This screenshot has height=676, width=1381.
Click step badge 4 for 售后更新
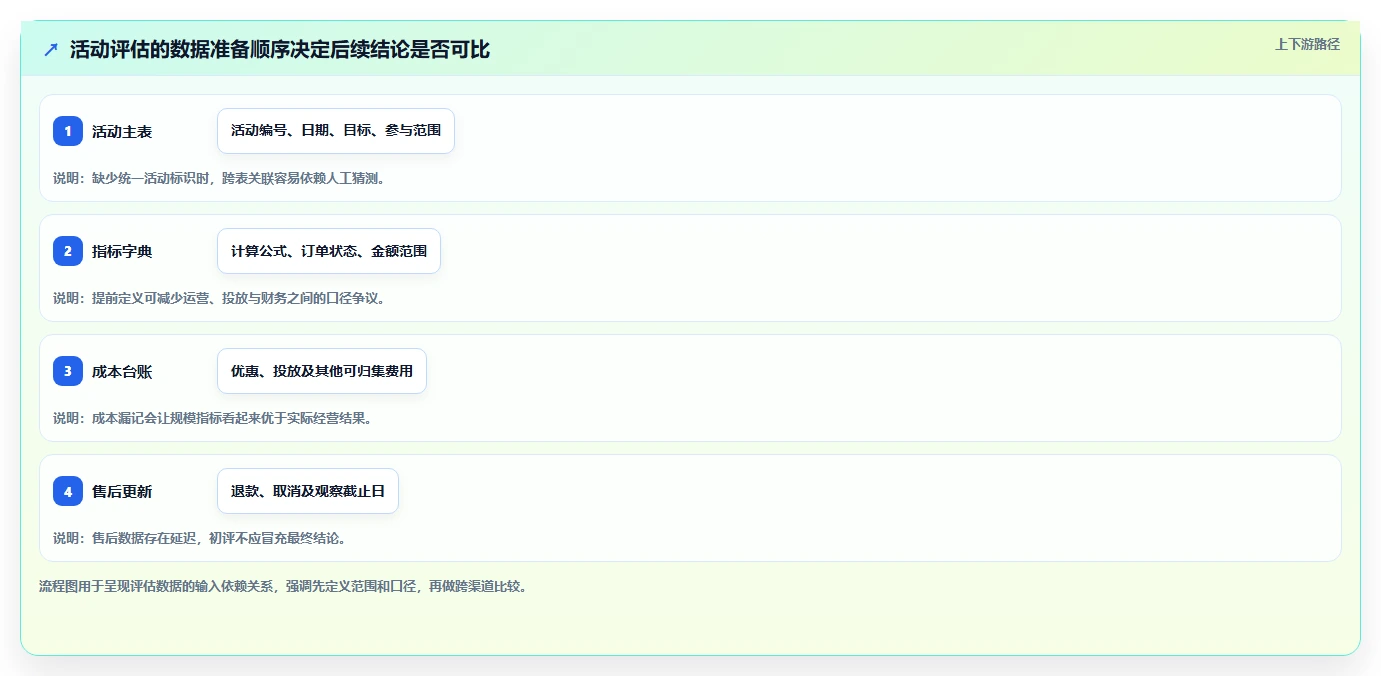tap(68, 491)
